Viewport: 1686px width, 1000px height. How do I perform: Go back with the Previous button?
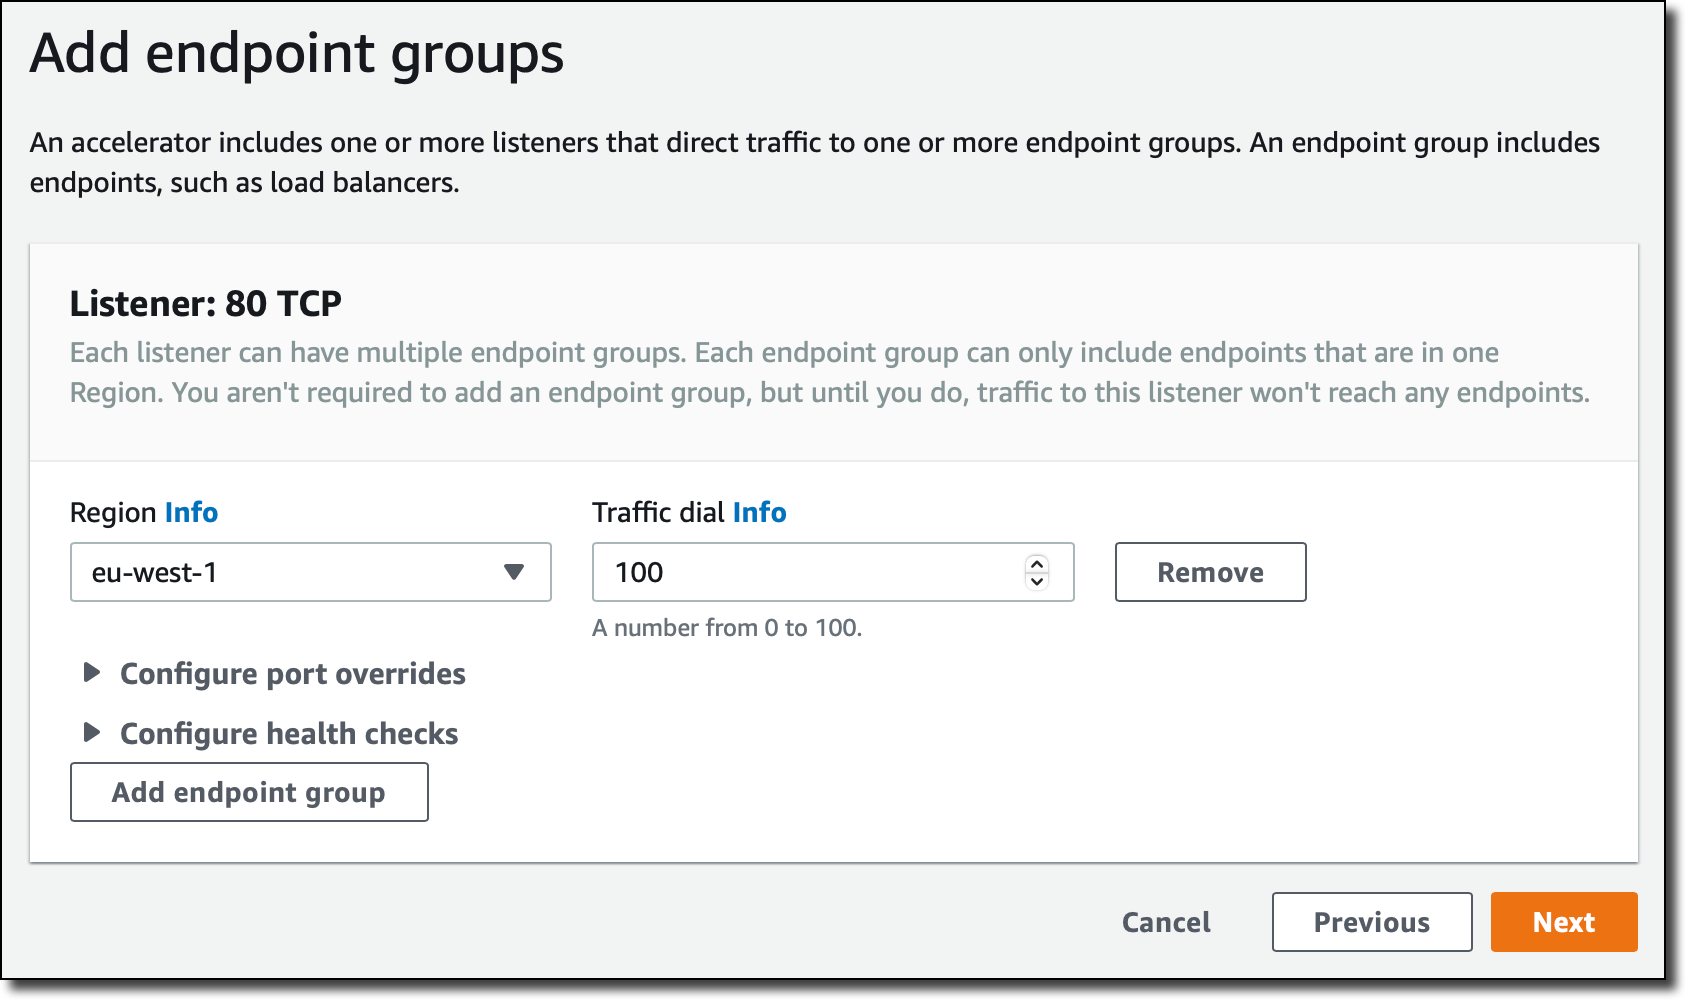coord(1372,922)
